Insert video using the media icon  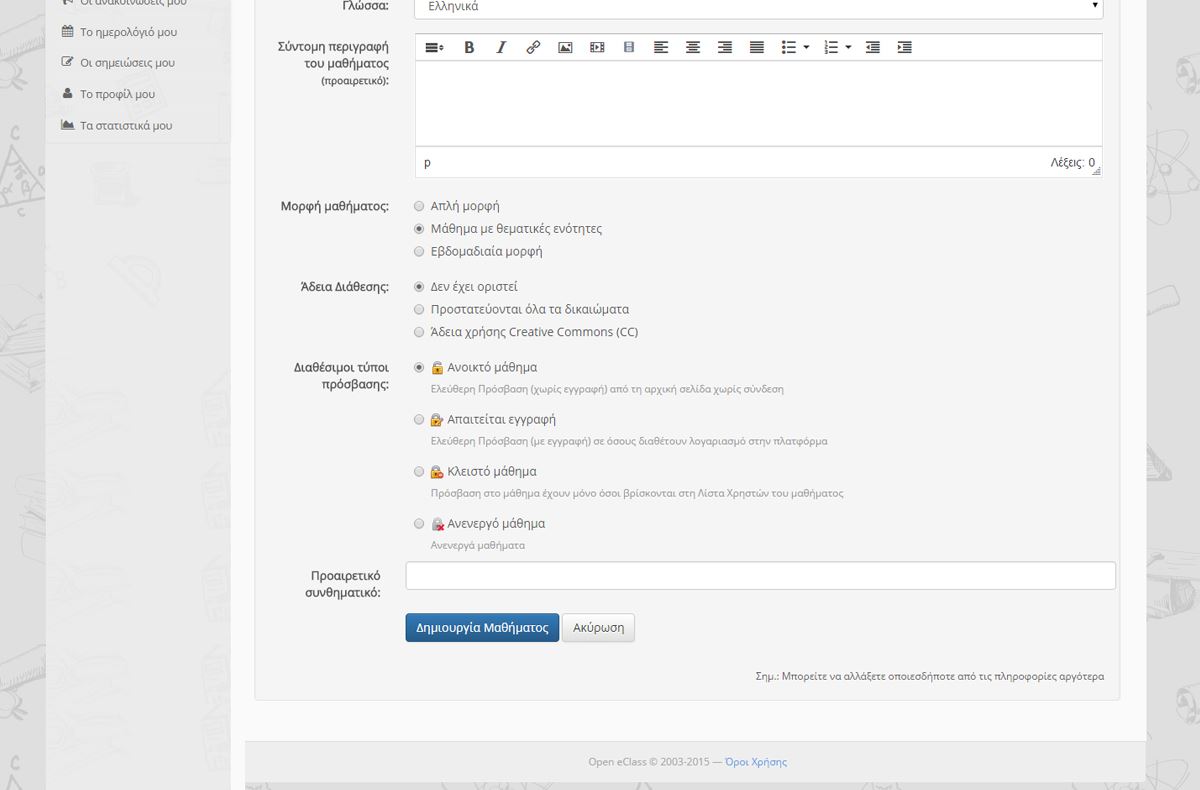(x=597, y=47)
